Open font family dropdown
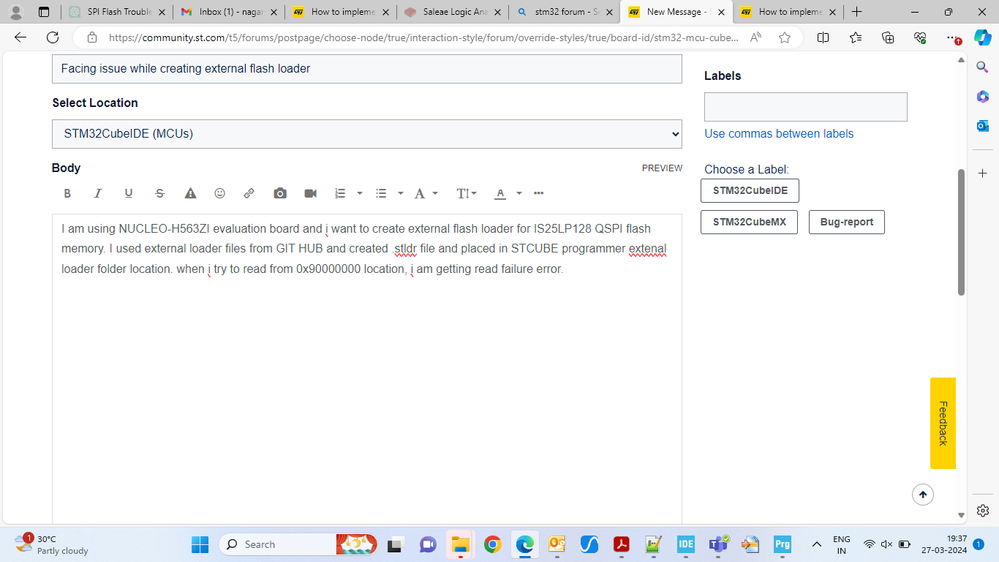 tap(426, 193)
